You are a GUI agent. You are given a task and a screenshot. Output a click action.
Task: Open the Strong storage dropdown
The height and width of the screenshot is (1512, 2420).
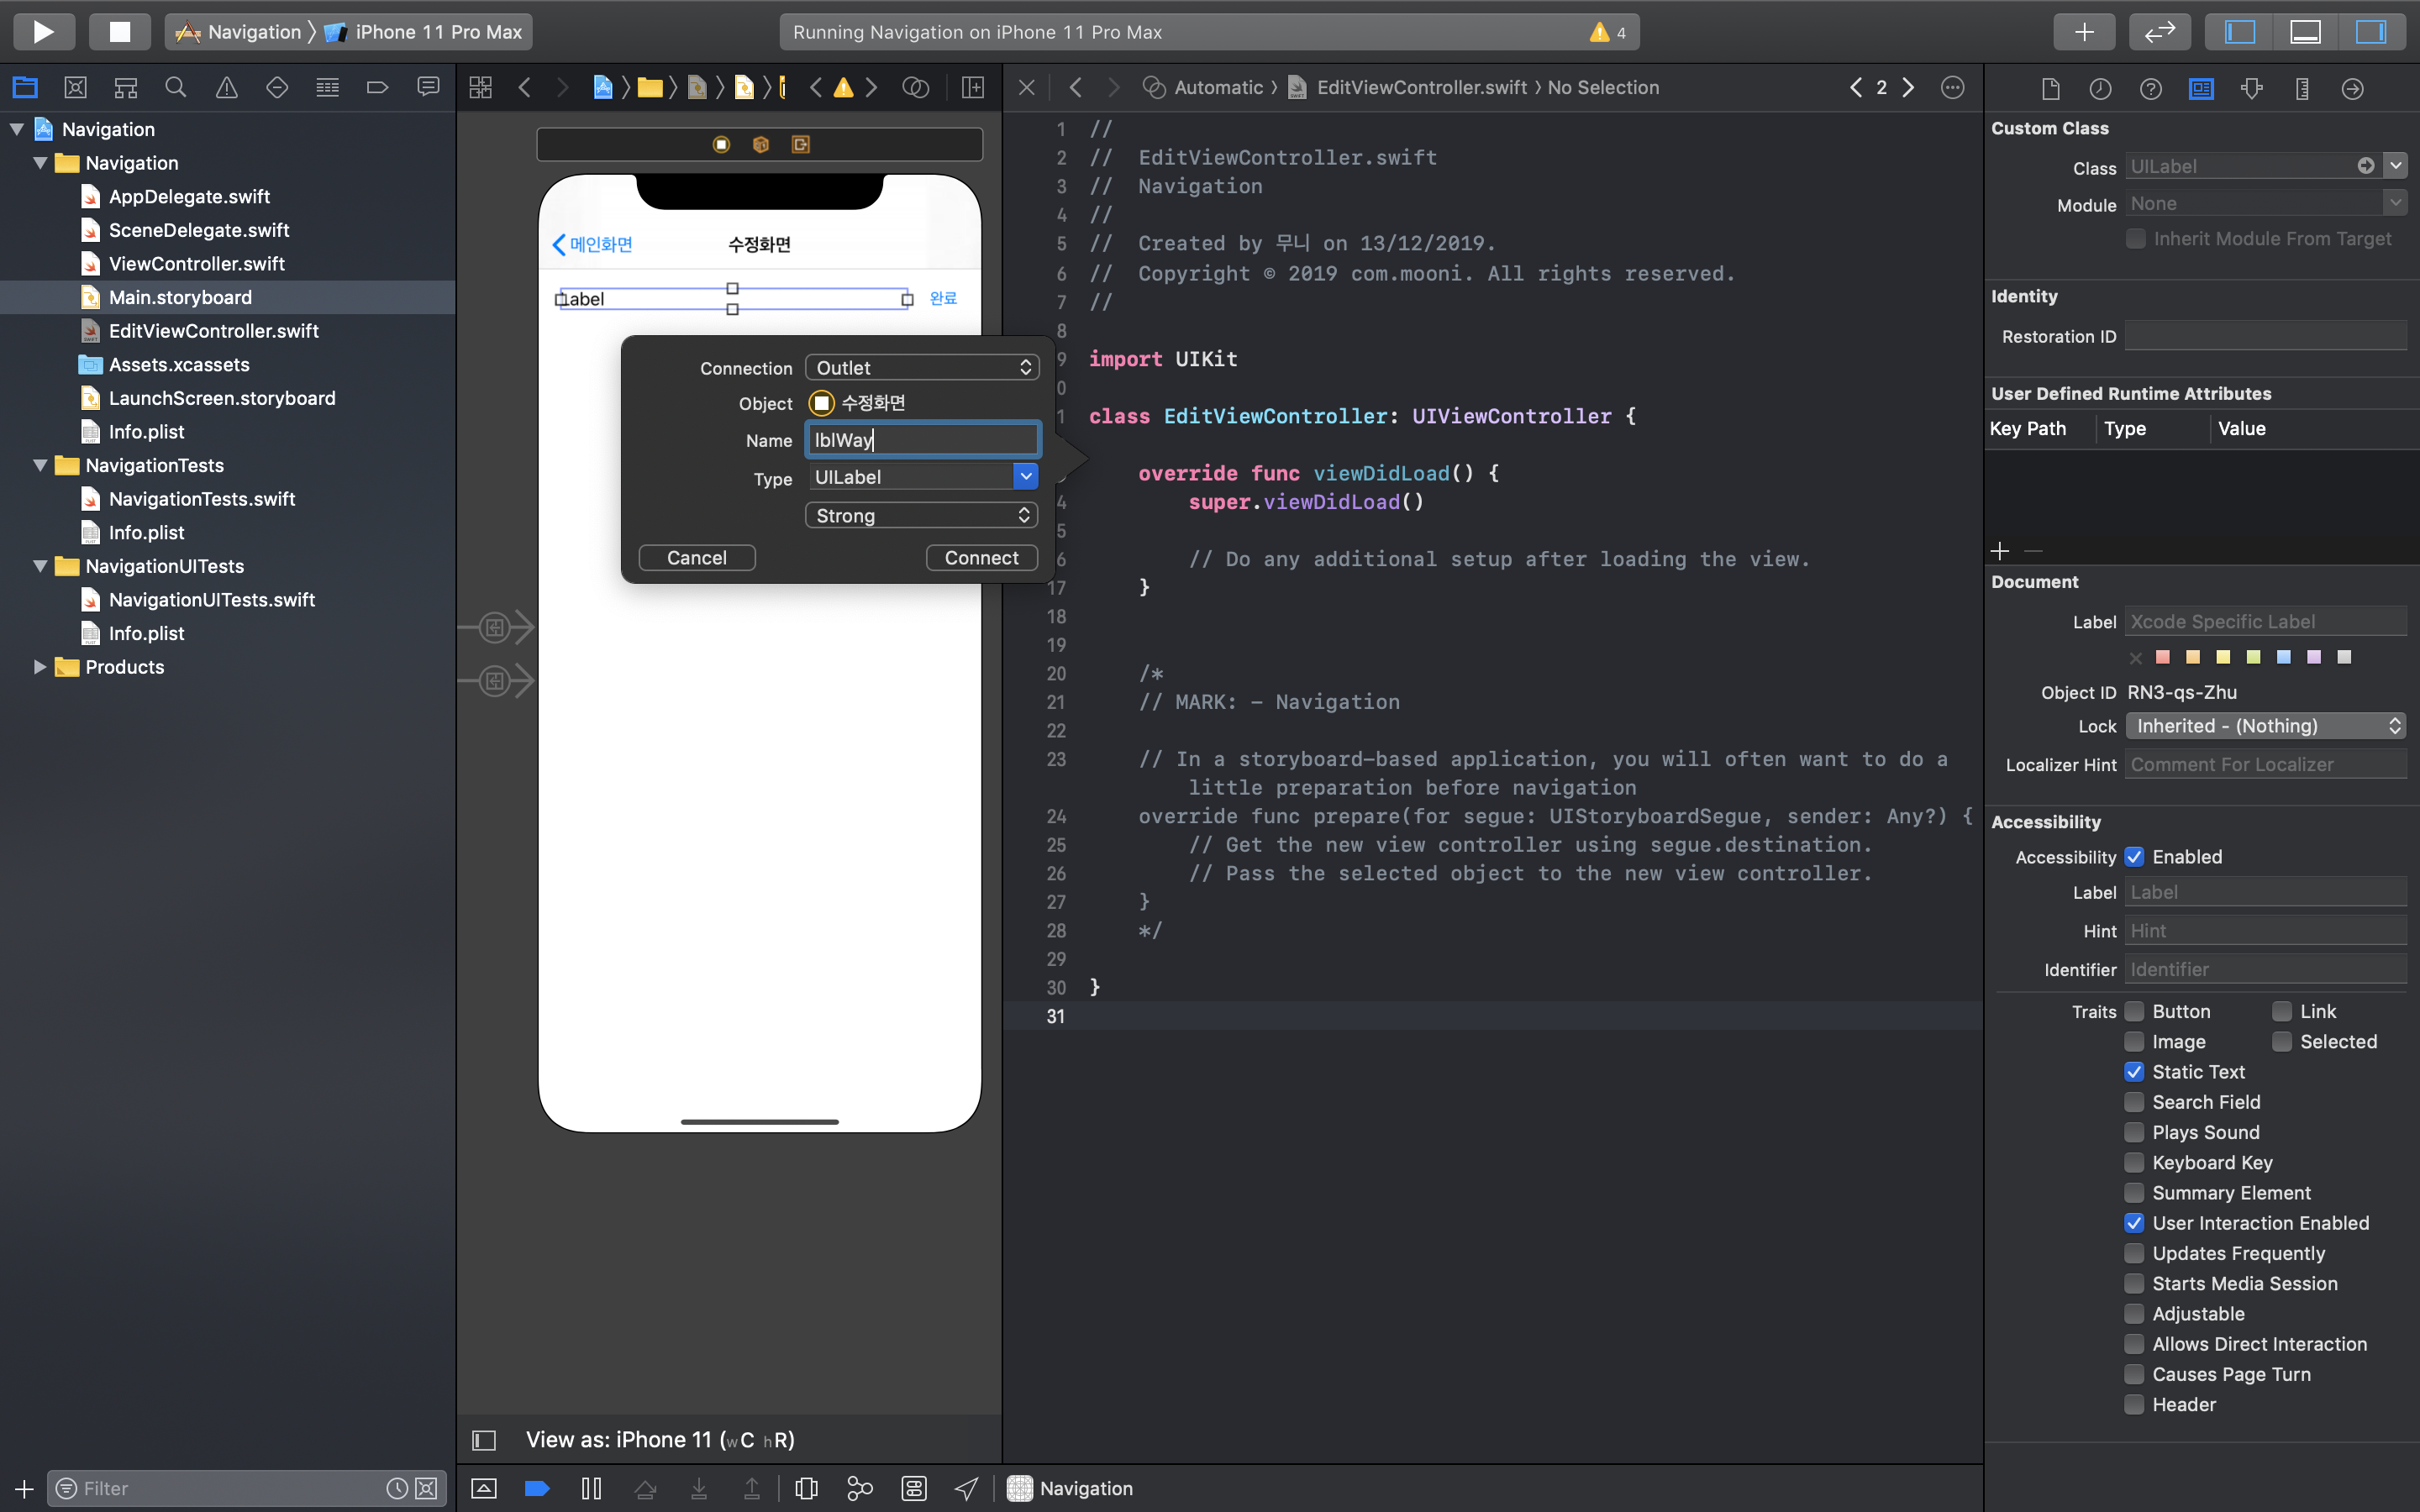pyautogui.click(x=921, y=516)
